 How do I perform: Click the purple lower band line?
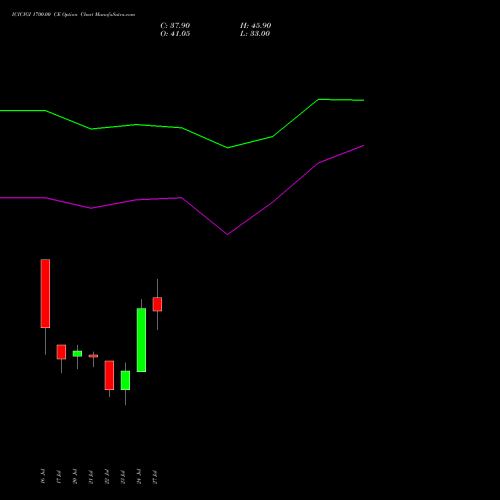coord(182,198)
